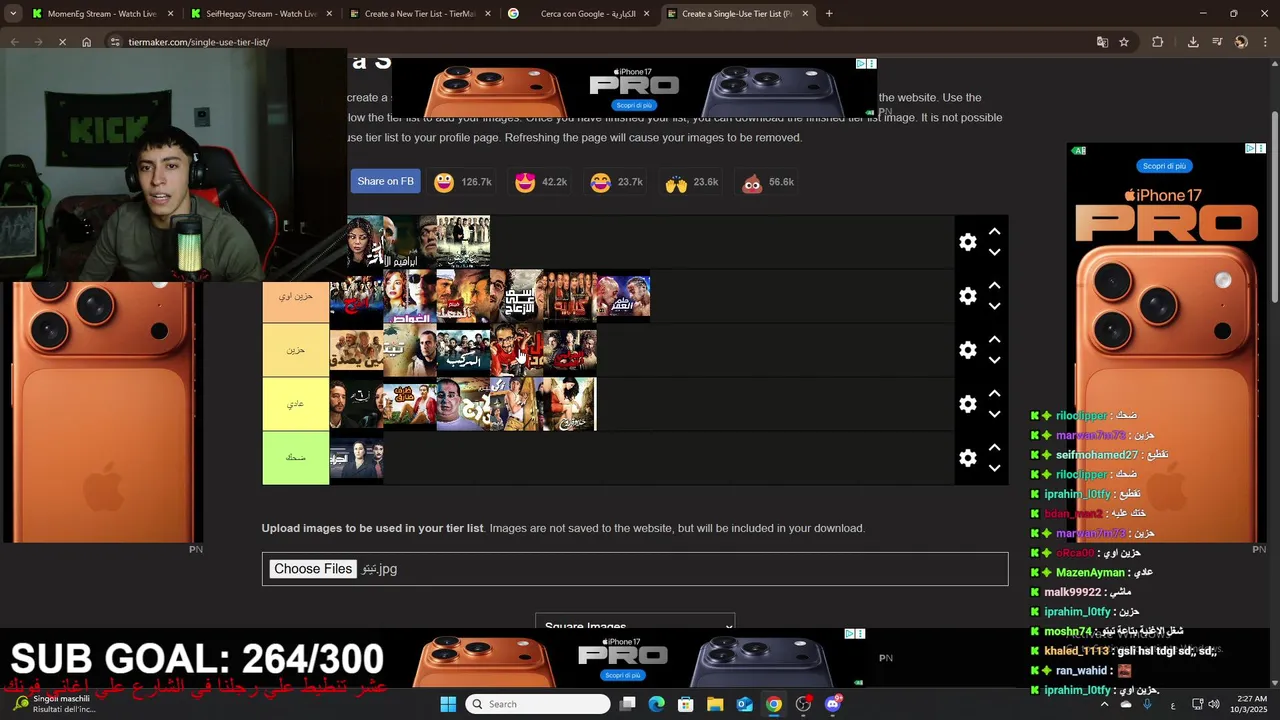This screenshot has width=1280, height=720.
Task: Open settings gear for the ضحك row
Action: pyautogui.click(x=967, y=458)
